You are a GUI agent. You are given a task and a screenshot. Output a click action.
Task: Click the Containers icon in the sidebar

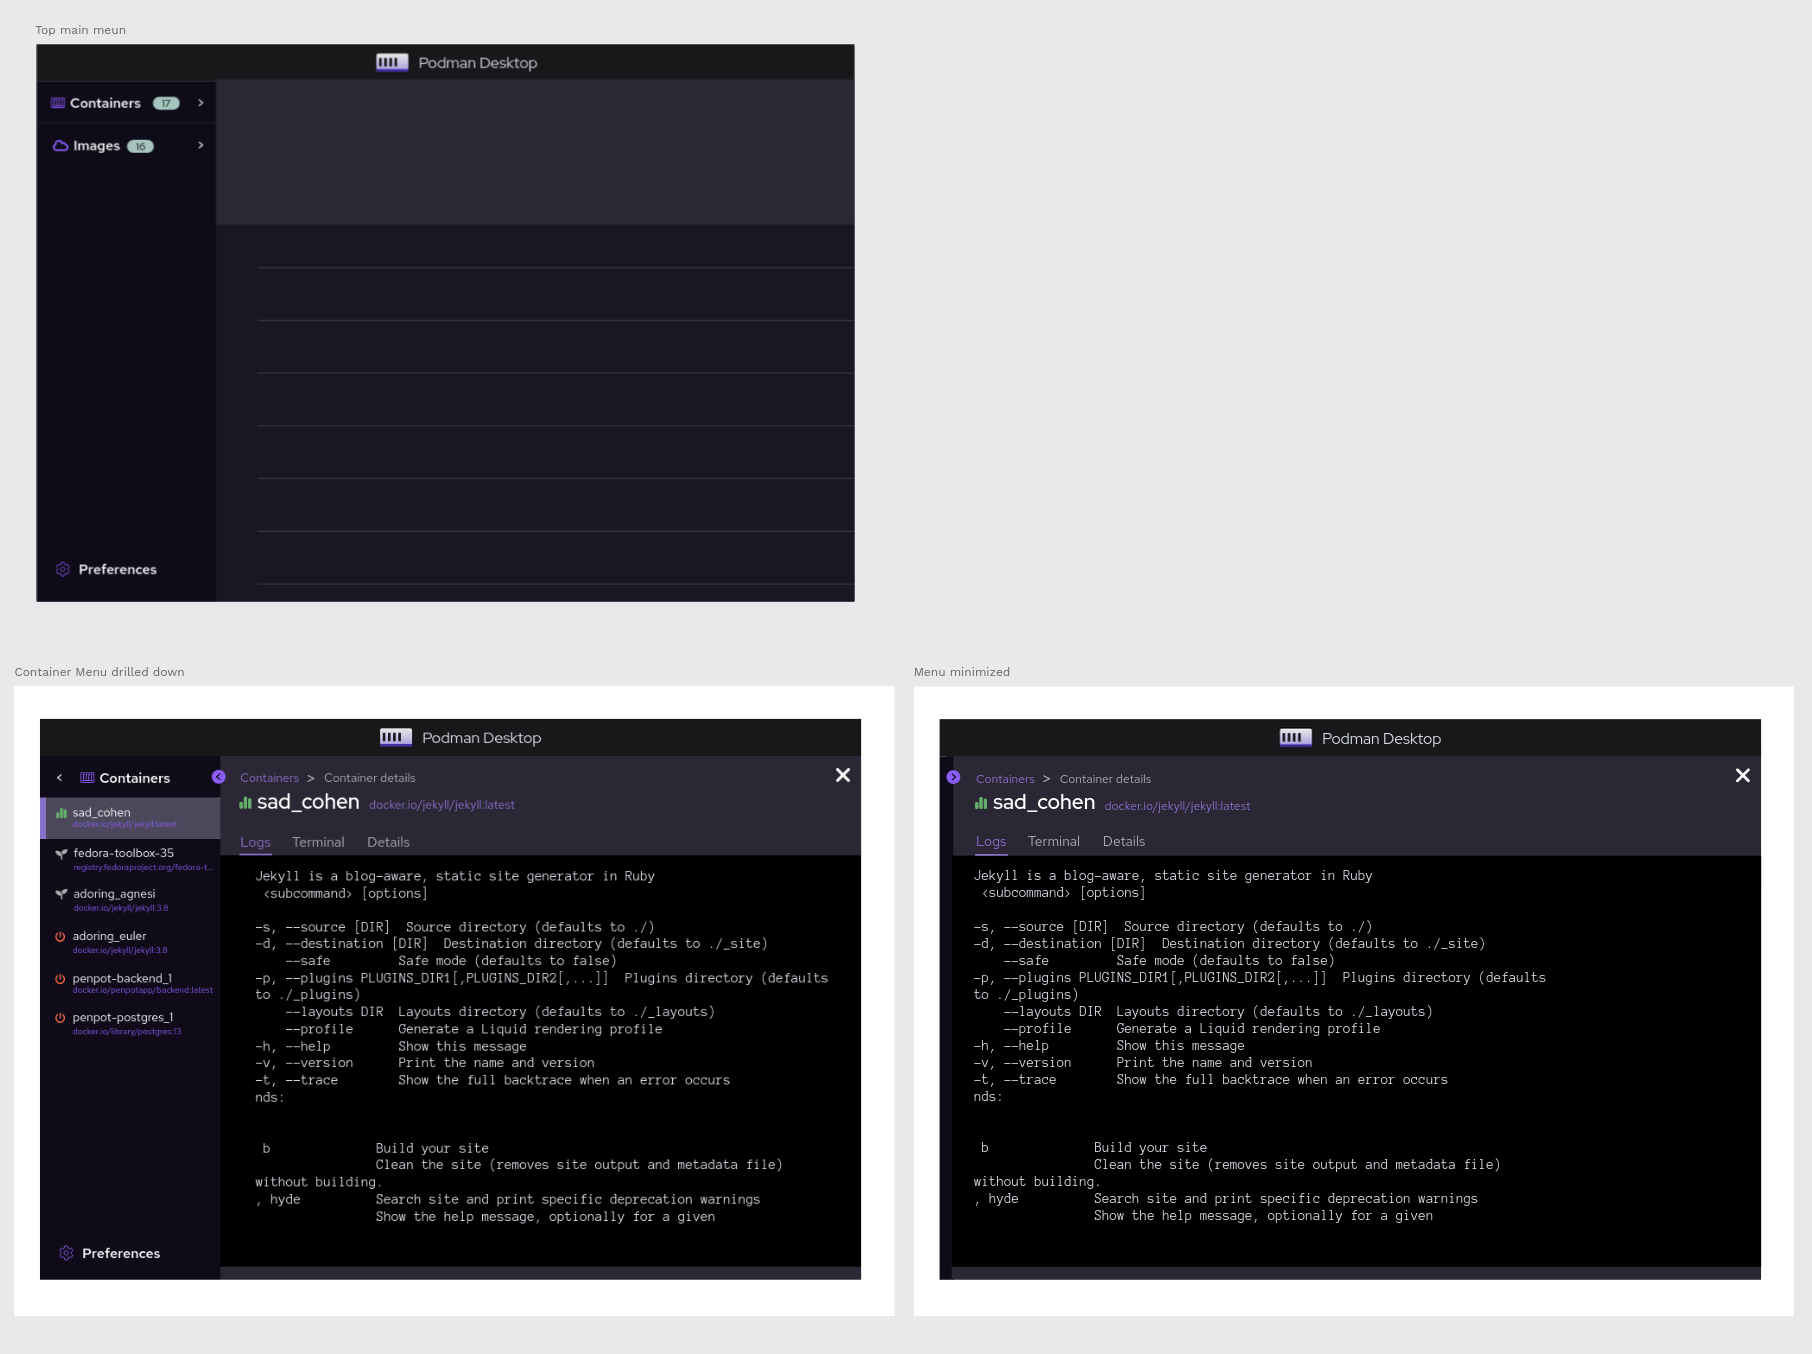(57, 102)
